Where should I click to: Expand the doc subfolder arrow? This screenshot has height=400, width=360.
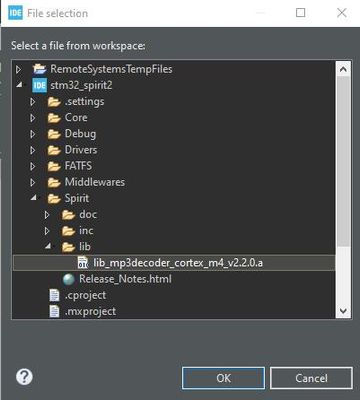coord(47,215)
